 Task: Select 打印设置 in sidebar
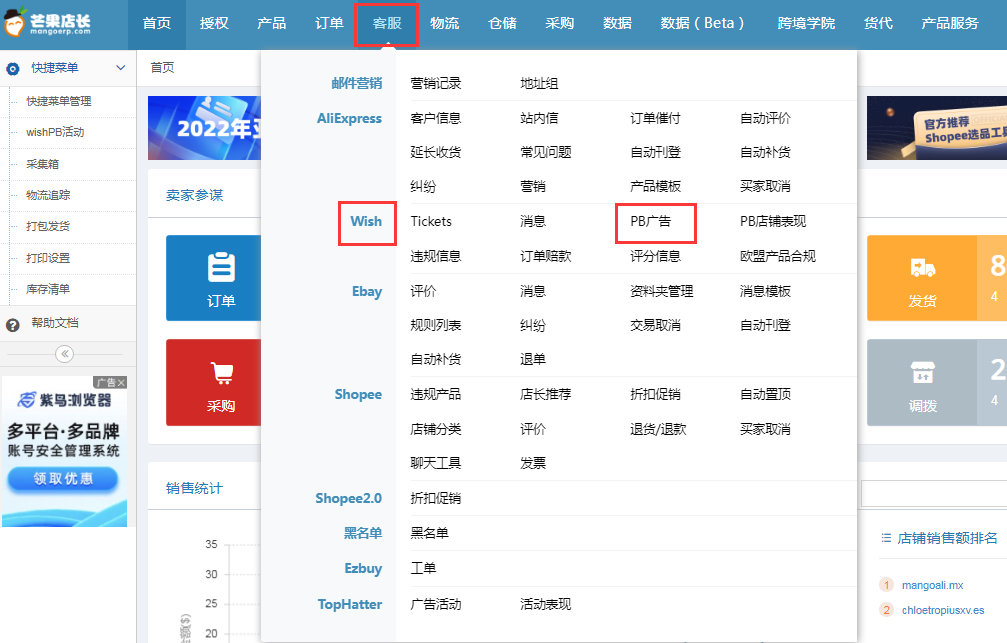pyautogui.click(x=48, y=258)
